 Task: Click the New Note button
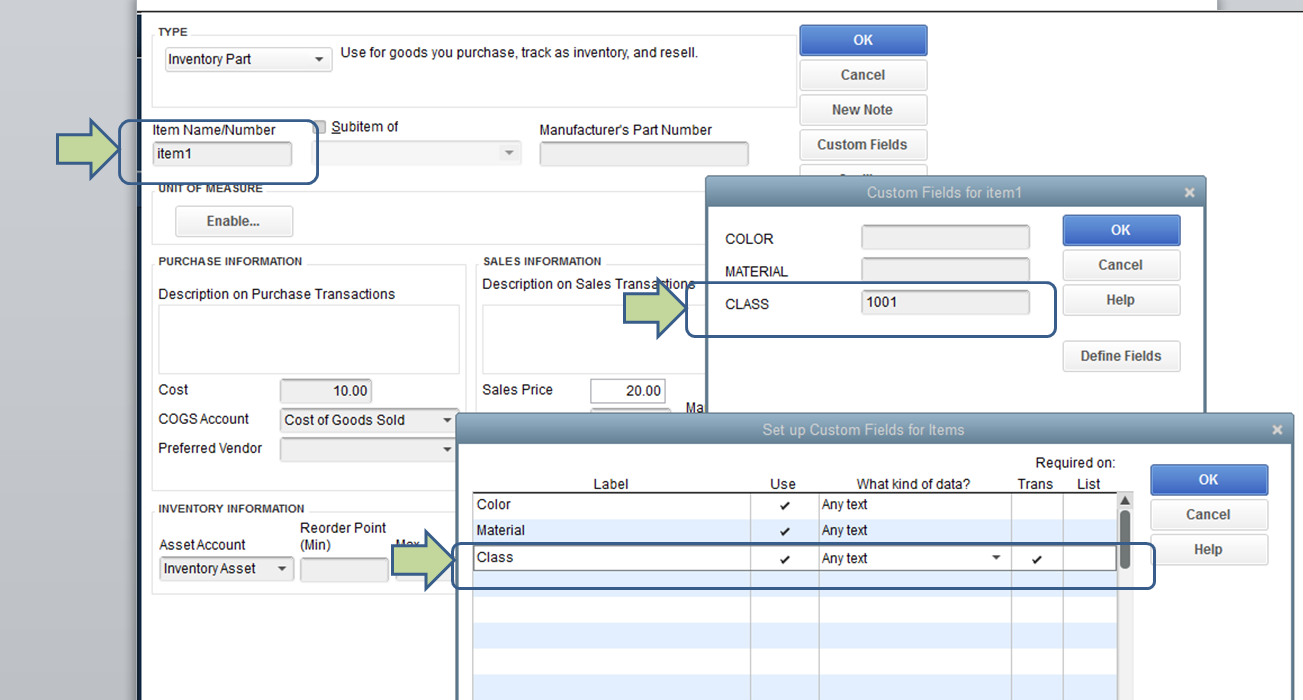click(x=863, y=110)
